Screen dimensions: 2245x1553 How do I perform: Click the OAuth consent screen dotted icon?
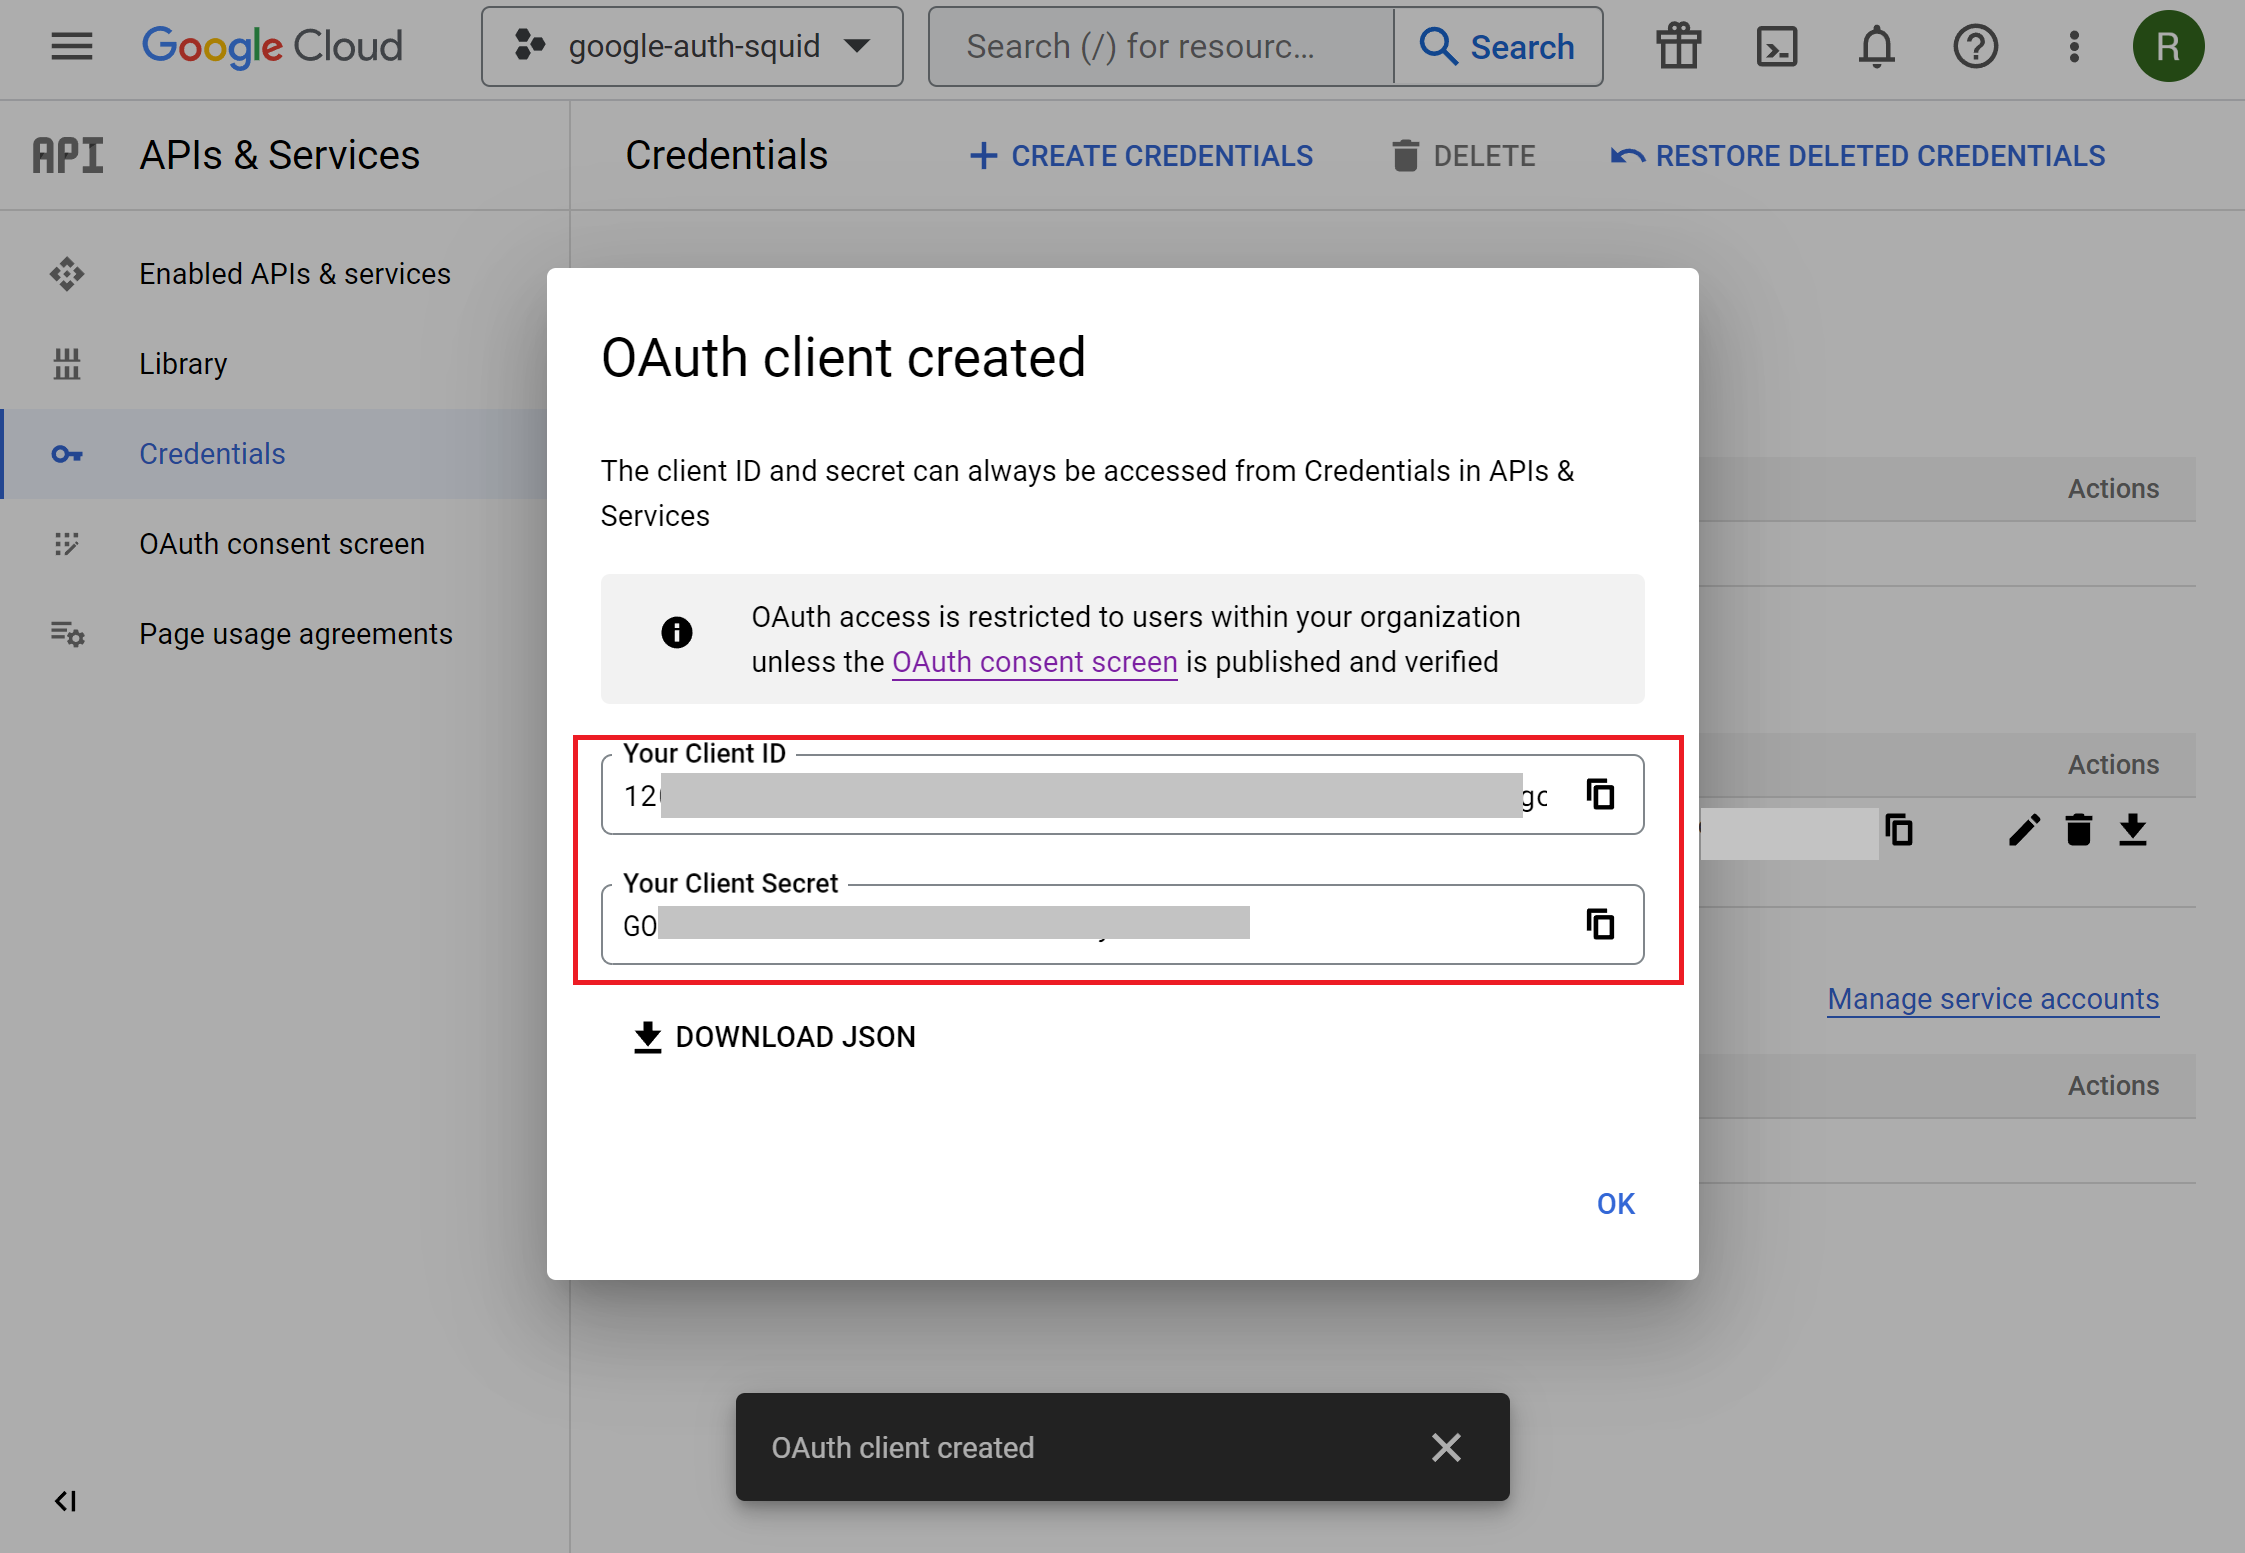click(x=67, y=544)
